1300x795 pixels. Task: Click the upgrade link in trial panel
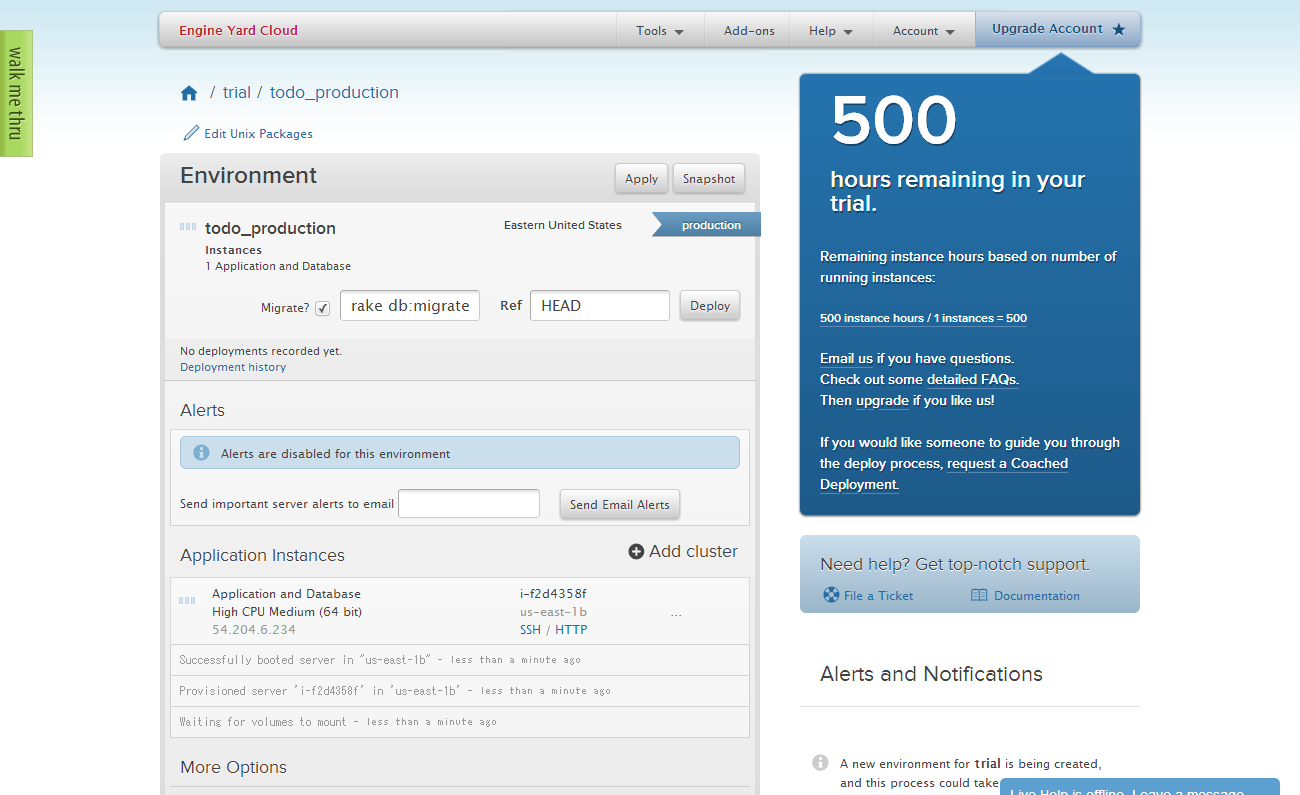tap(882, 400)
